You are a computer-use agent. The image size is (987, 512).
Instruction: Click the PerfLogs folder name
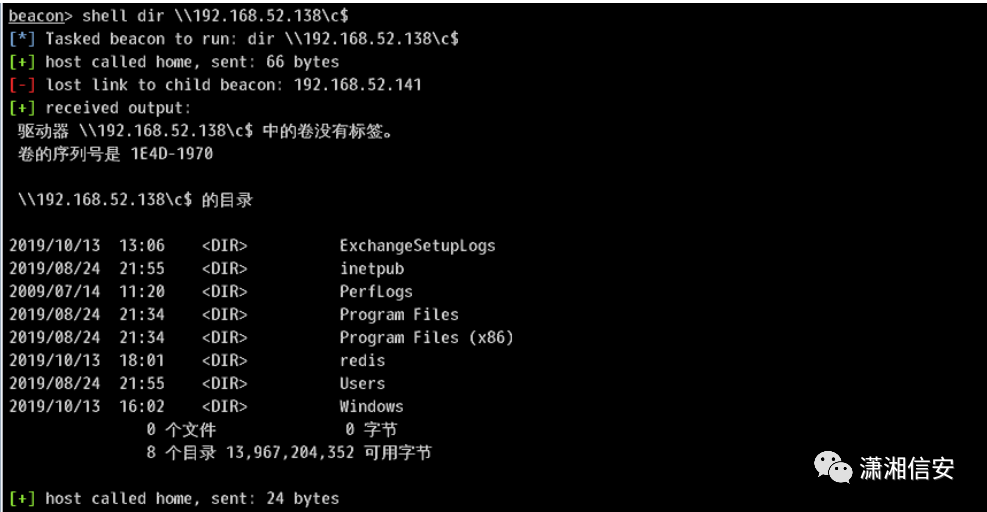pyautogui.click(x=376, y=292)
